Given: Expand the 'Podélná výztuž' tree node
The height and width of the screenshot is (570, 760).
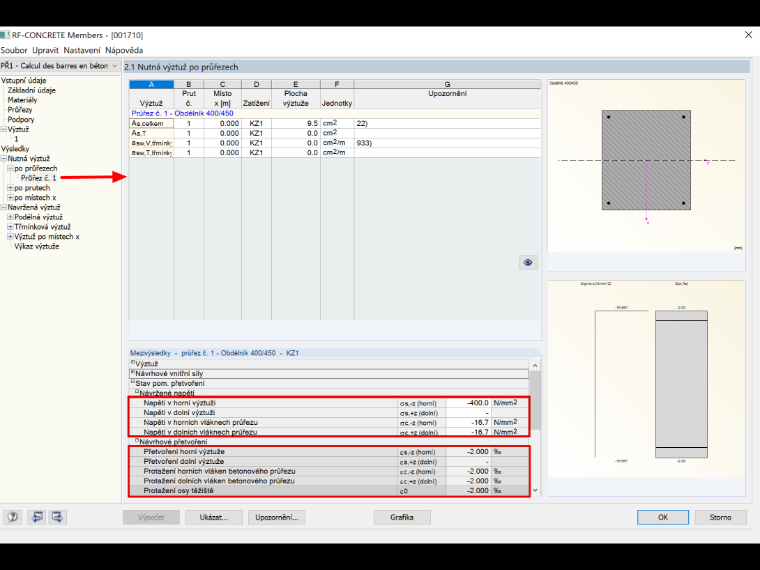Looking at the screenshot, I should (x=10, y=217).
